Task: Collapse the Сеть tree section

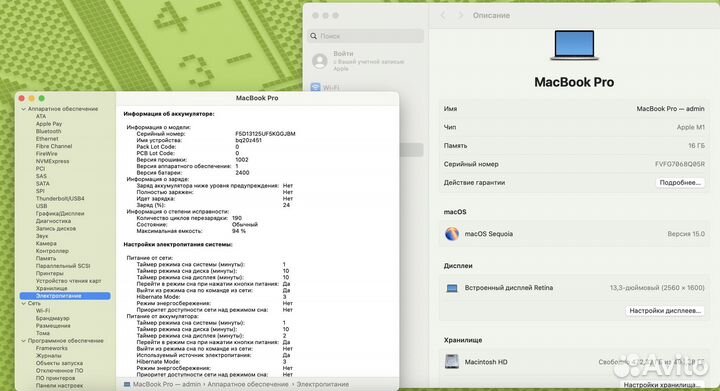Action: click(x=23, y=303)
